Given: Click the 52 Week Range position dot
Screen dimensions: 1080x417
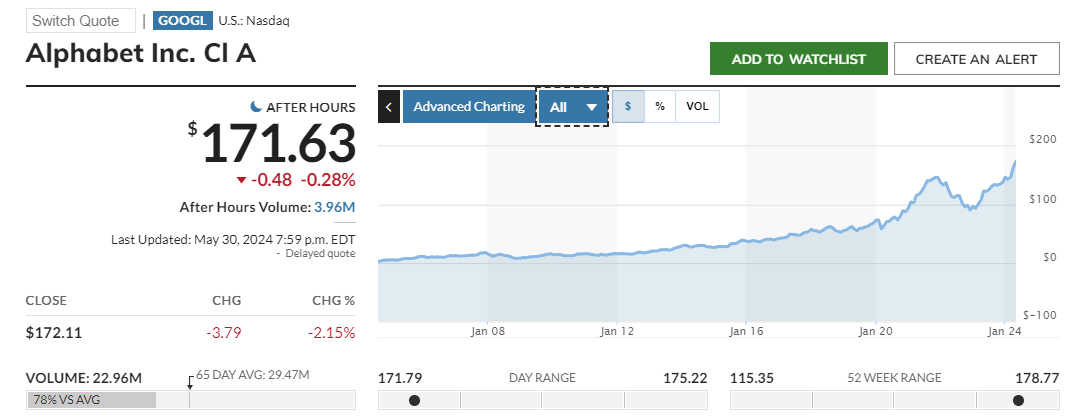Looking at the screenshot, I should click(x=1018, y=400).
